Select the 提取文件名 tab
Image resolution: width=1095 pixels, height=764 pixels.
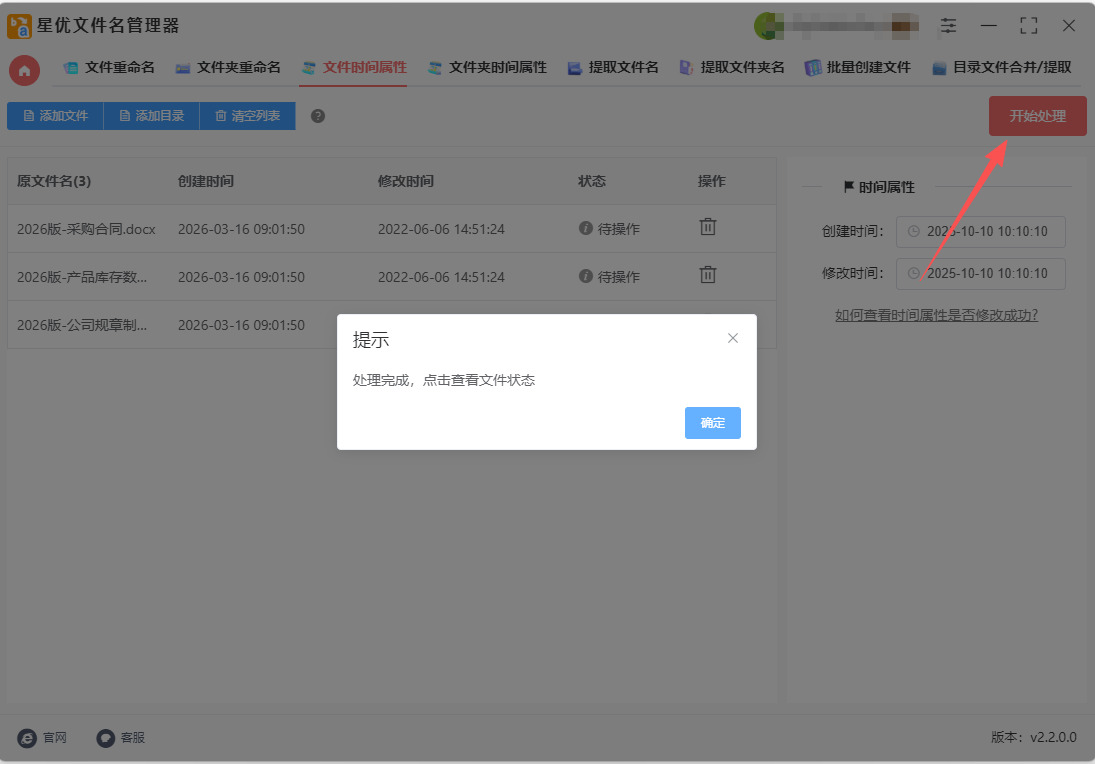point(613,68)
